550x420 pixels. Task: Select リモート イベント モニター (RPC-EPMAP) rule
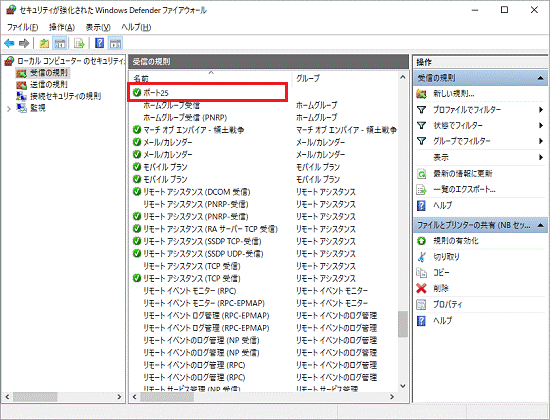coord(204,303)
